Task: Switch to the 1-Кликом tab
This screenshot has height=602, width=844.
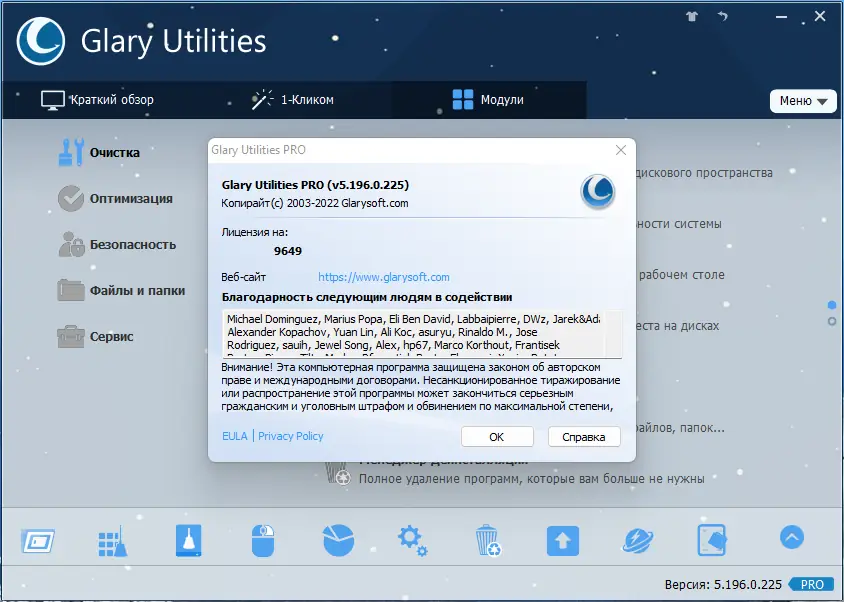Action: tap(296, 99)
